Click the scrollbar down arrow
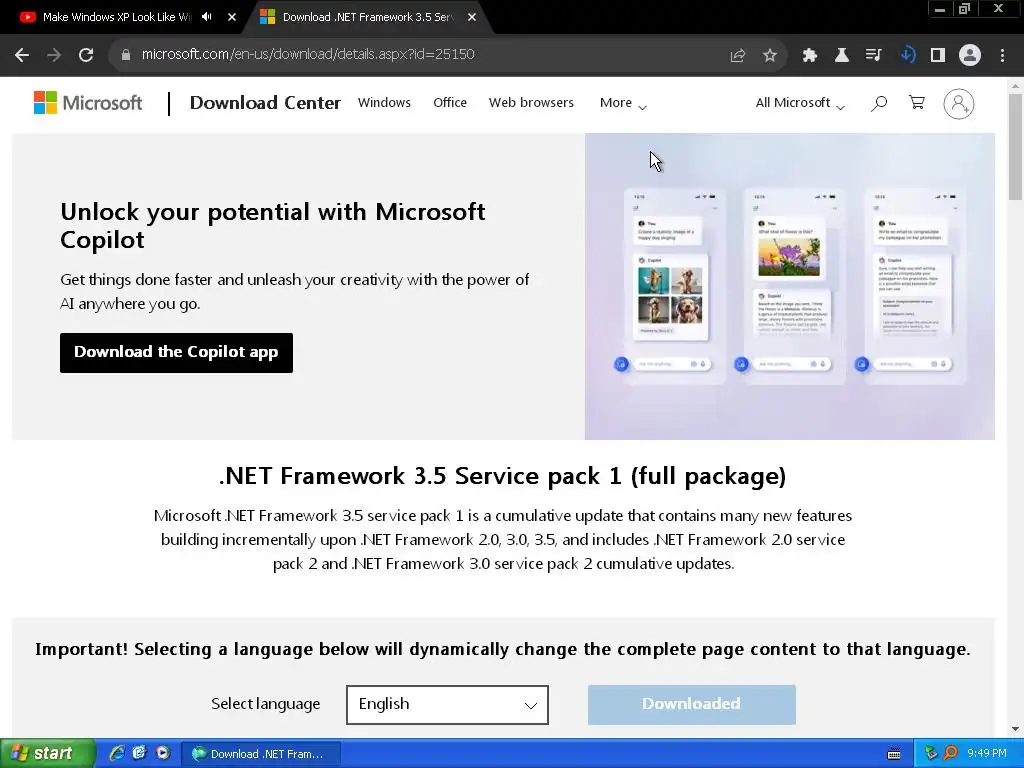 (1015, 729)
